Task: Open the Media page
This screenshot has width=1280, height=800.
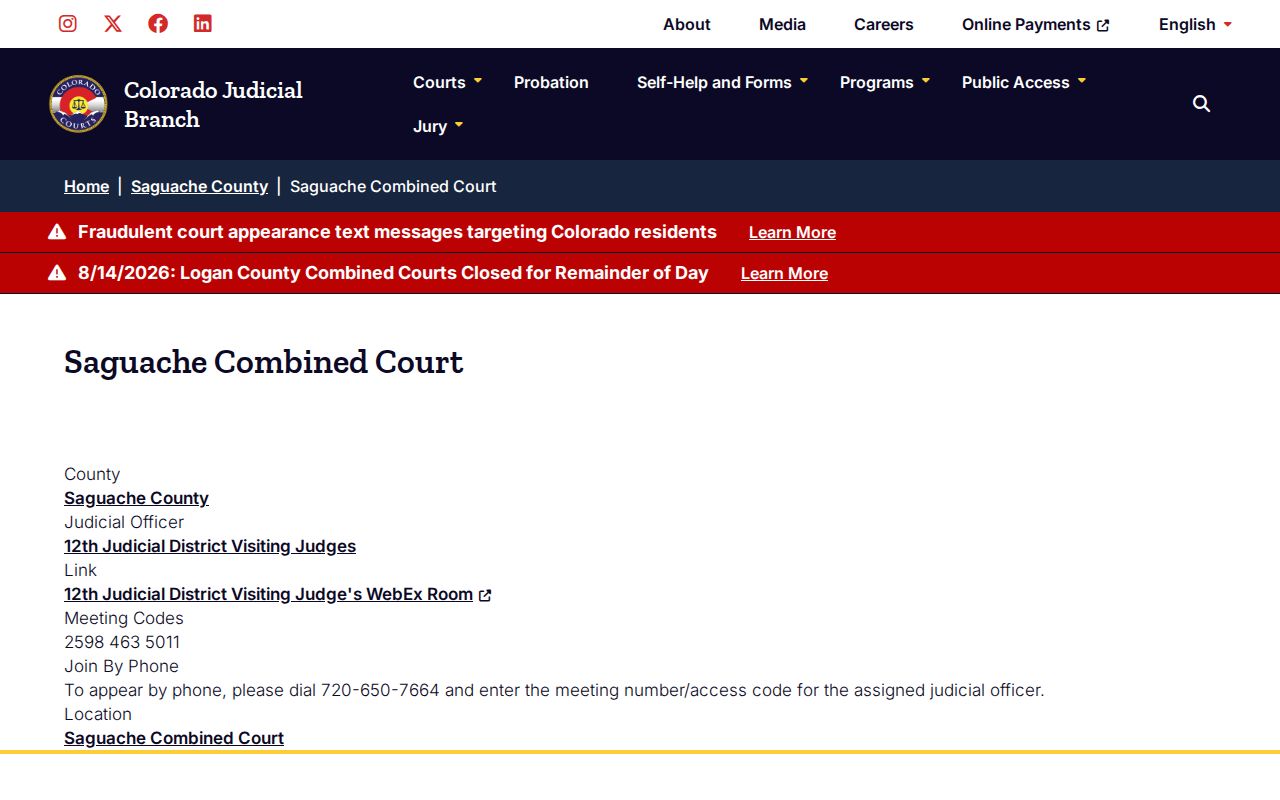Action: (x=782, y=24)
